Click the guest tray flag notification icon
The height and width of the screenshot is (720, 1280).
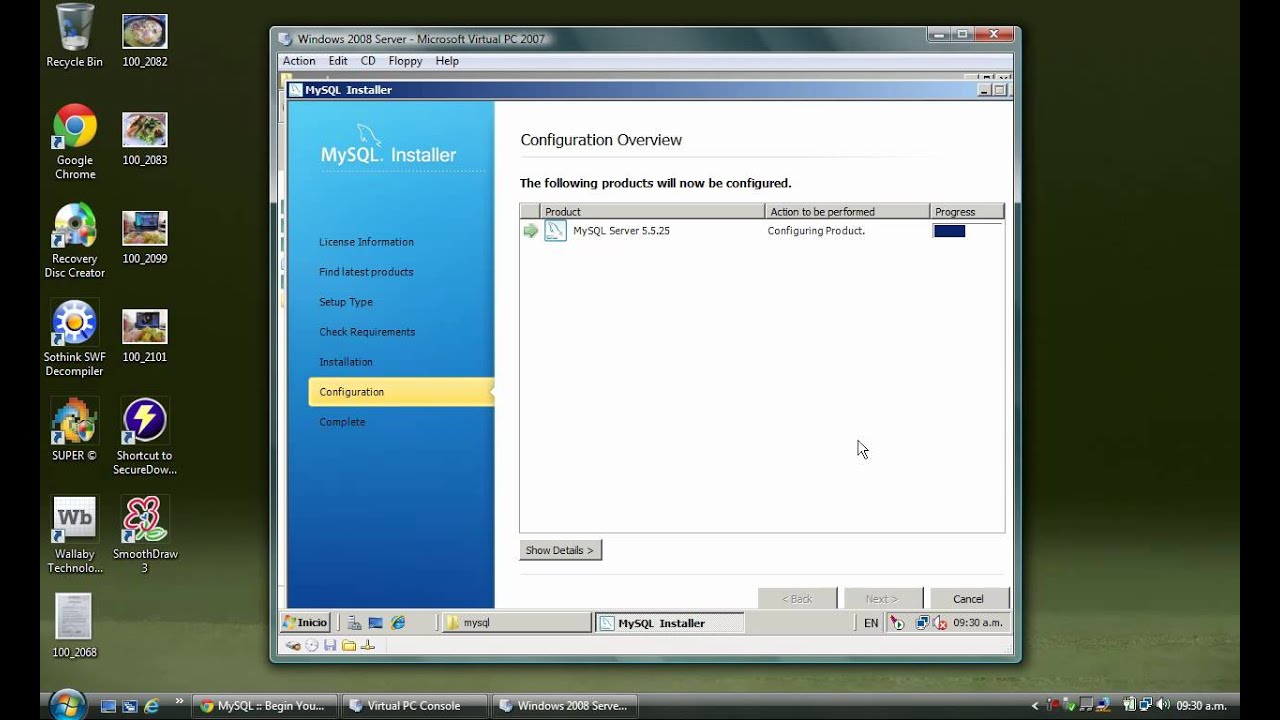click(897, 623)
